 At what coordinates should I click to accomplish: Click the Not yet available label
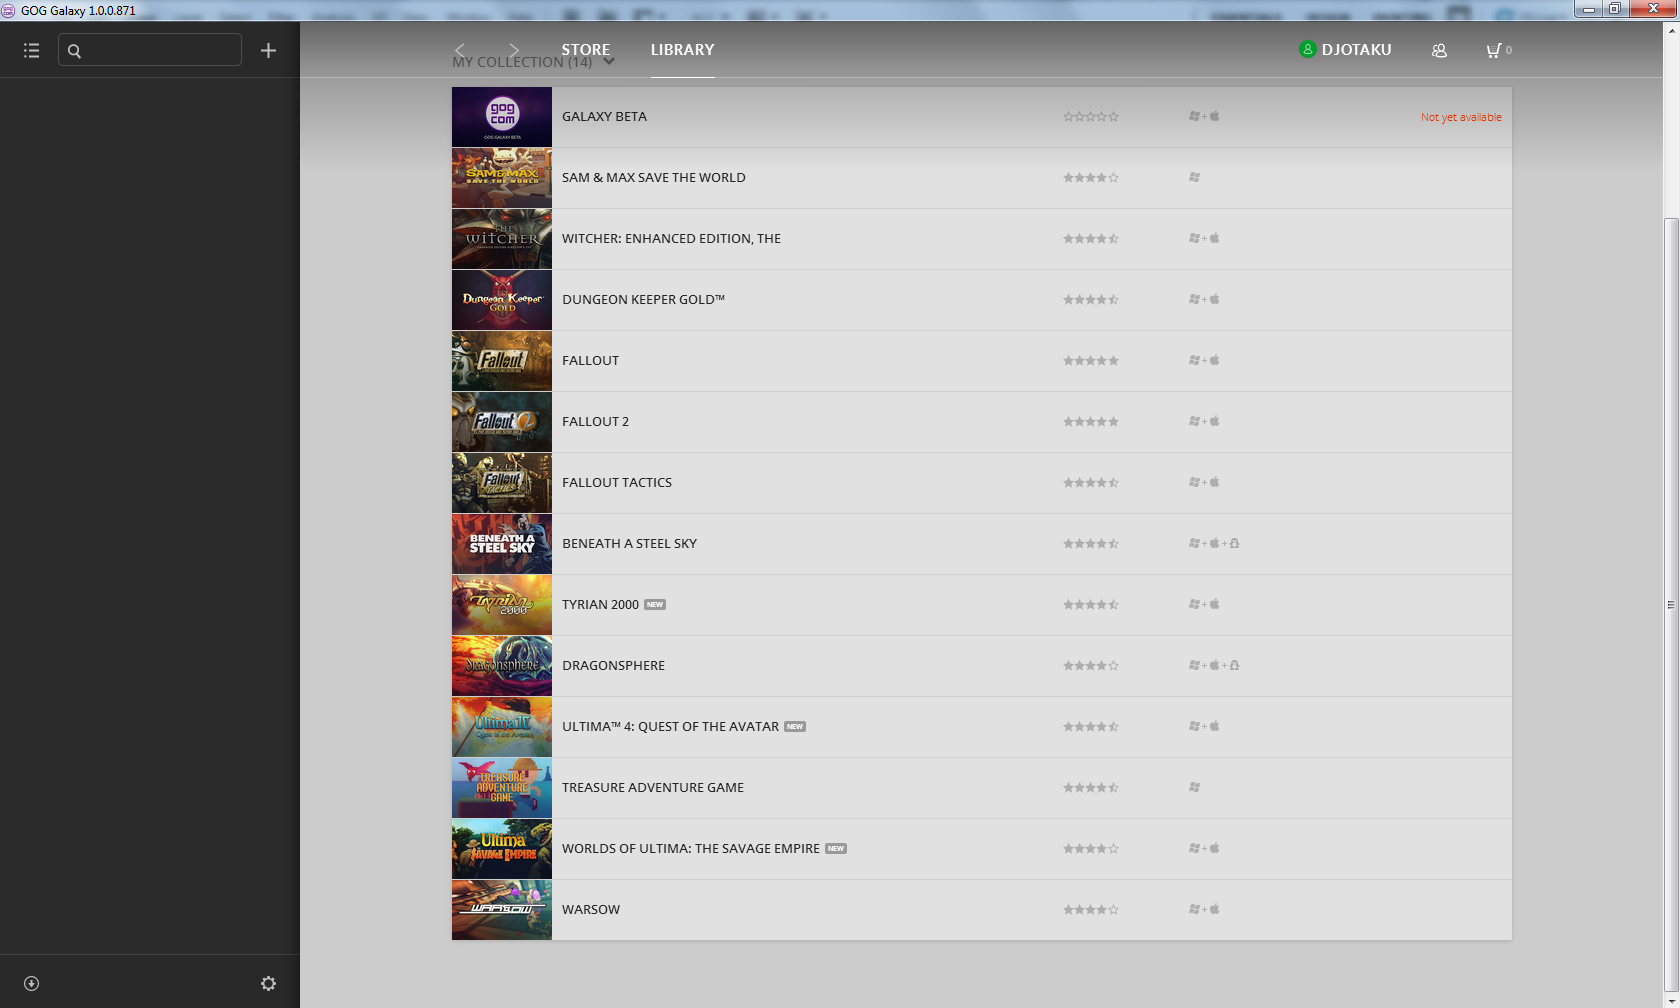(1461, 118)
